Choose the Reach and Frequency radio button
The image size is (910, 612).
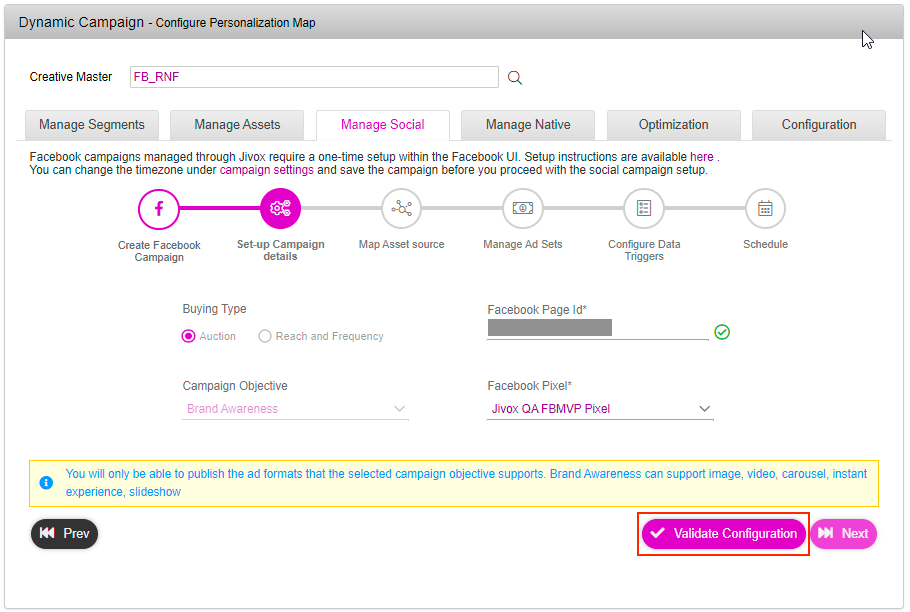coord(265,336)
